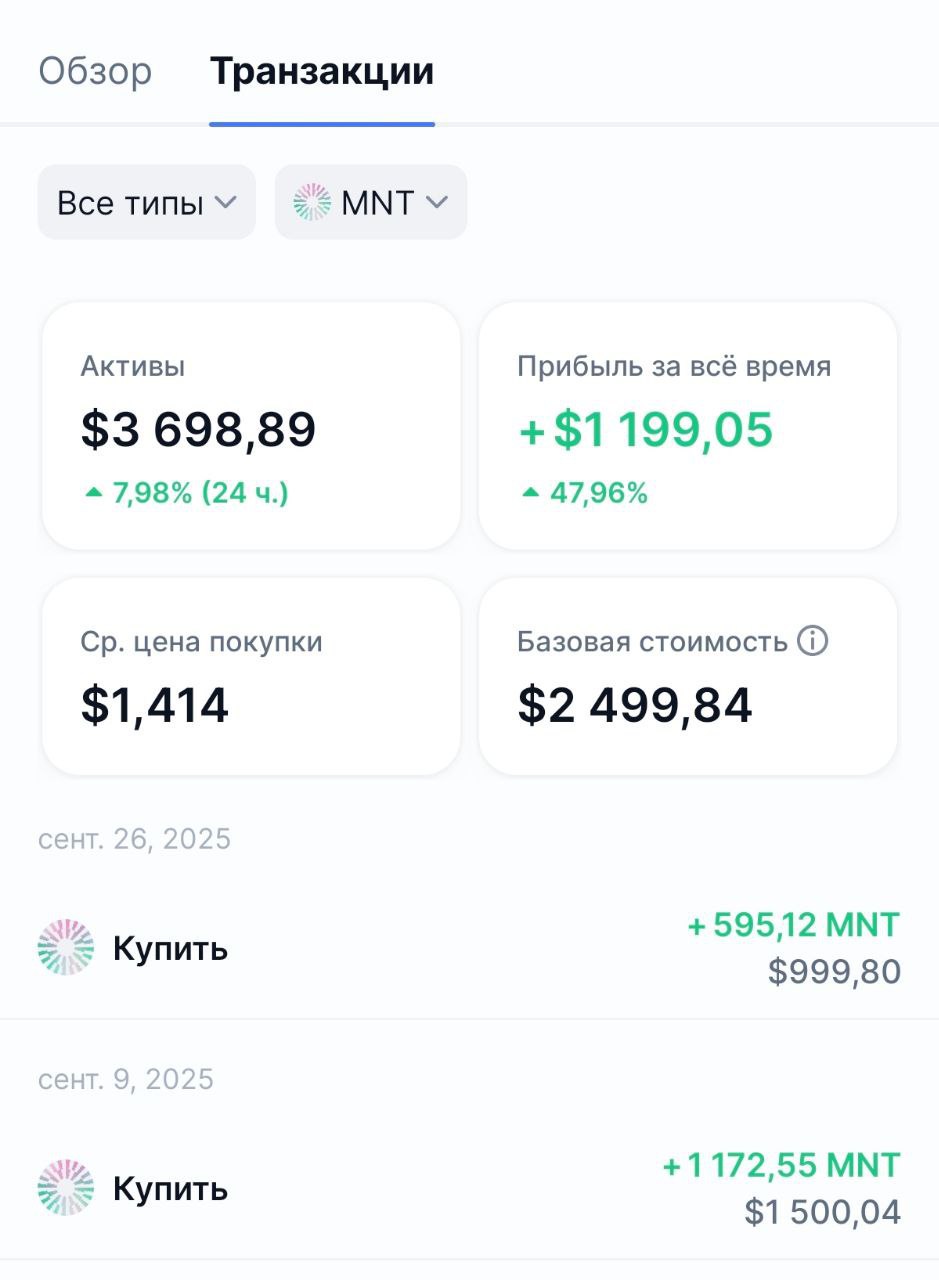Open the Активы card showing $3 698,89
Image resolution: width=939 pixels, height=1280 pixels.
click(x=250, y=426)
